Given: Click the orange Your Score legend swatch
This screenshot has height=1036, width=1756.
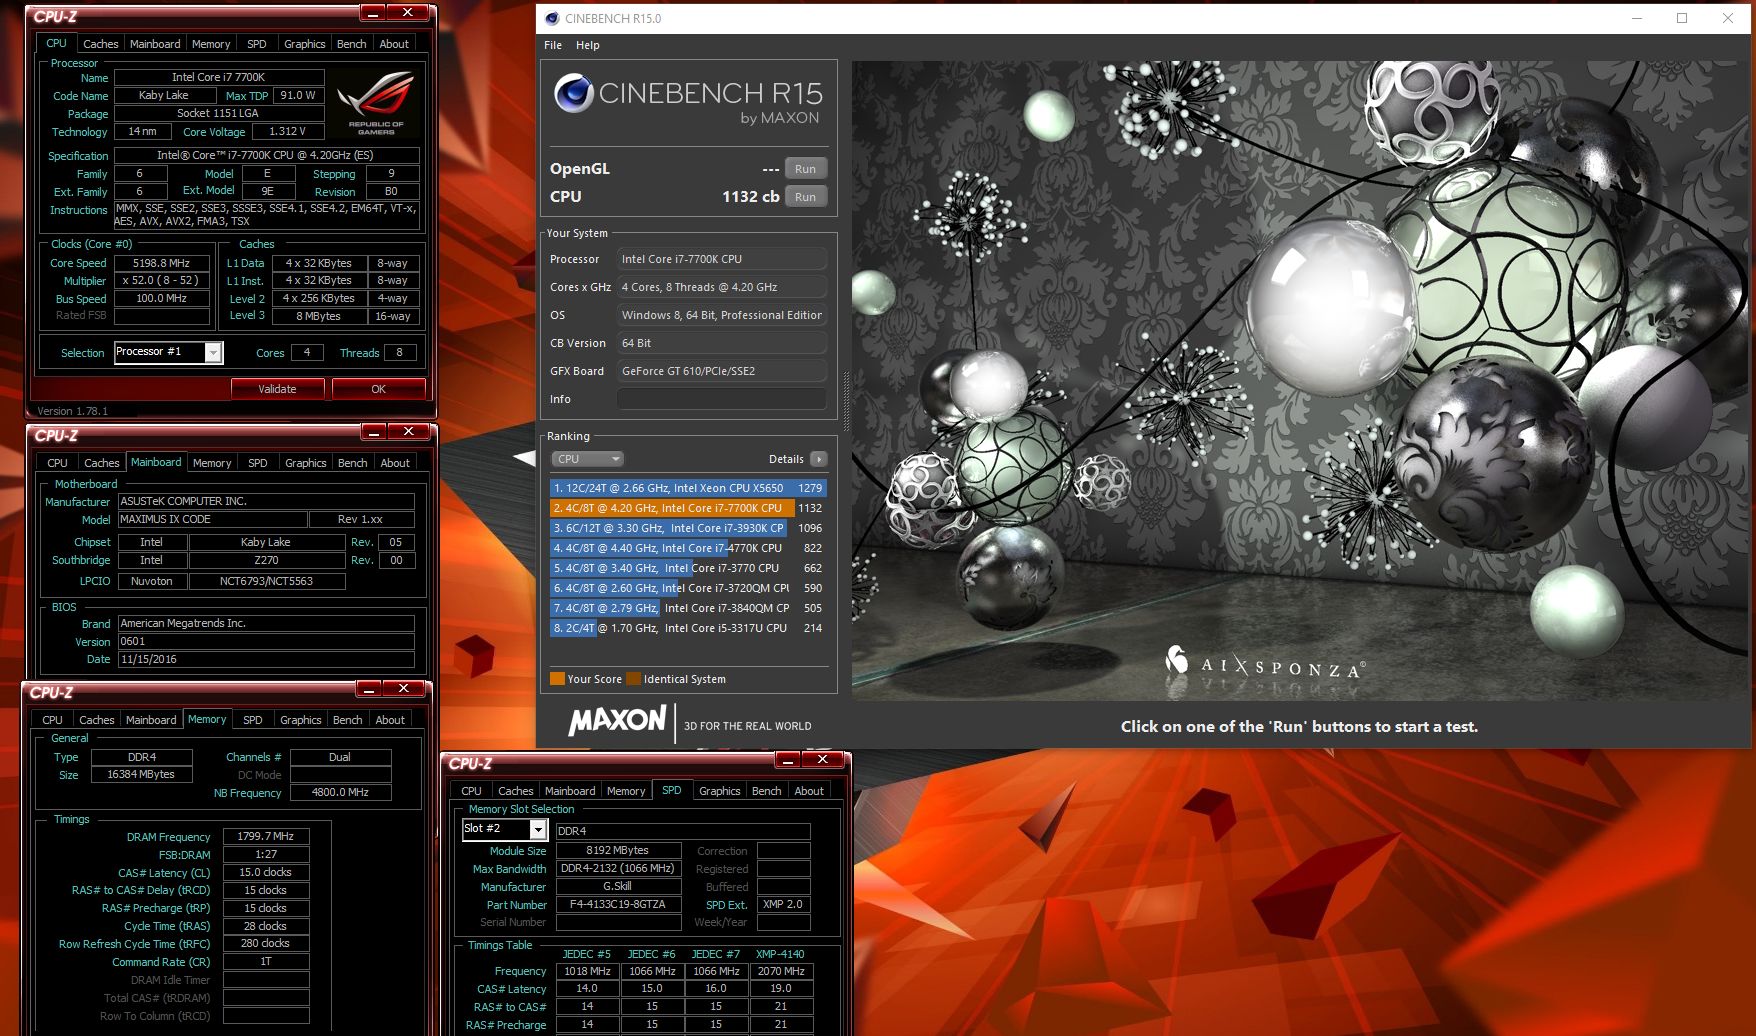Looking at the screenshot, I should click(557, 679).
